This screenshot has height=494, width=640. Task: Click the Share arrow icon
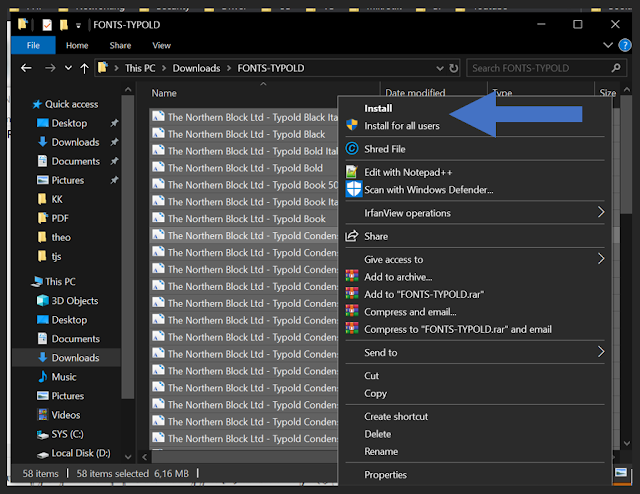352,236
